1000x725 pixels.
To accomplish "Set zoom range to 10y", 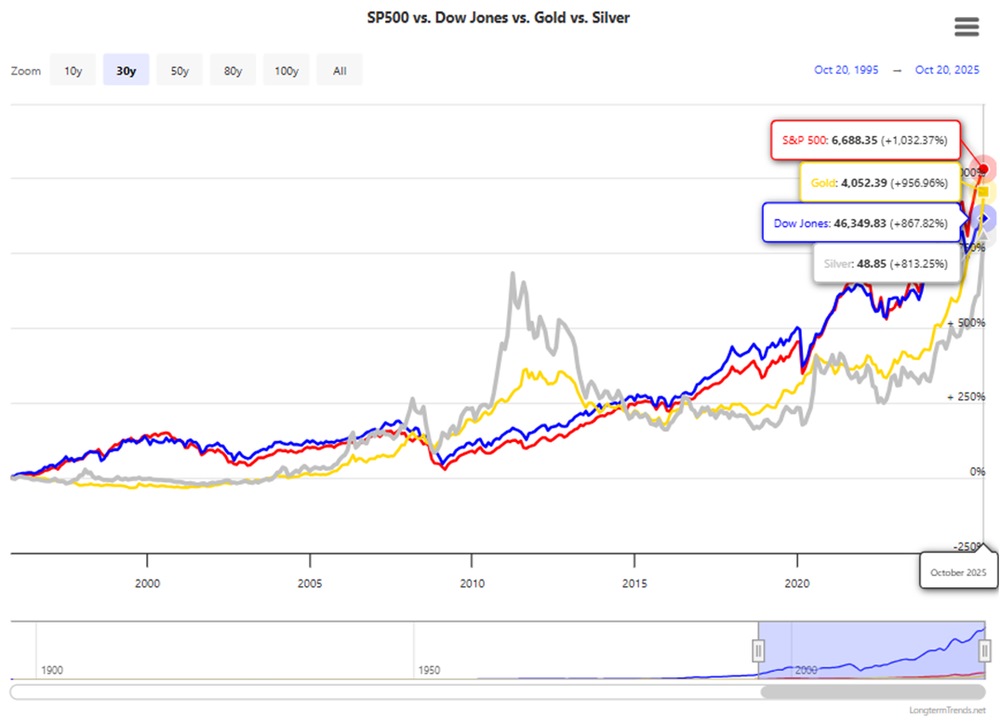I will 73,71.
